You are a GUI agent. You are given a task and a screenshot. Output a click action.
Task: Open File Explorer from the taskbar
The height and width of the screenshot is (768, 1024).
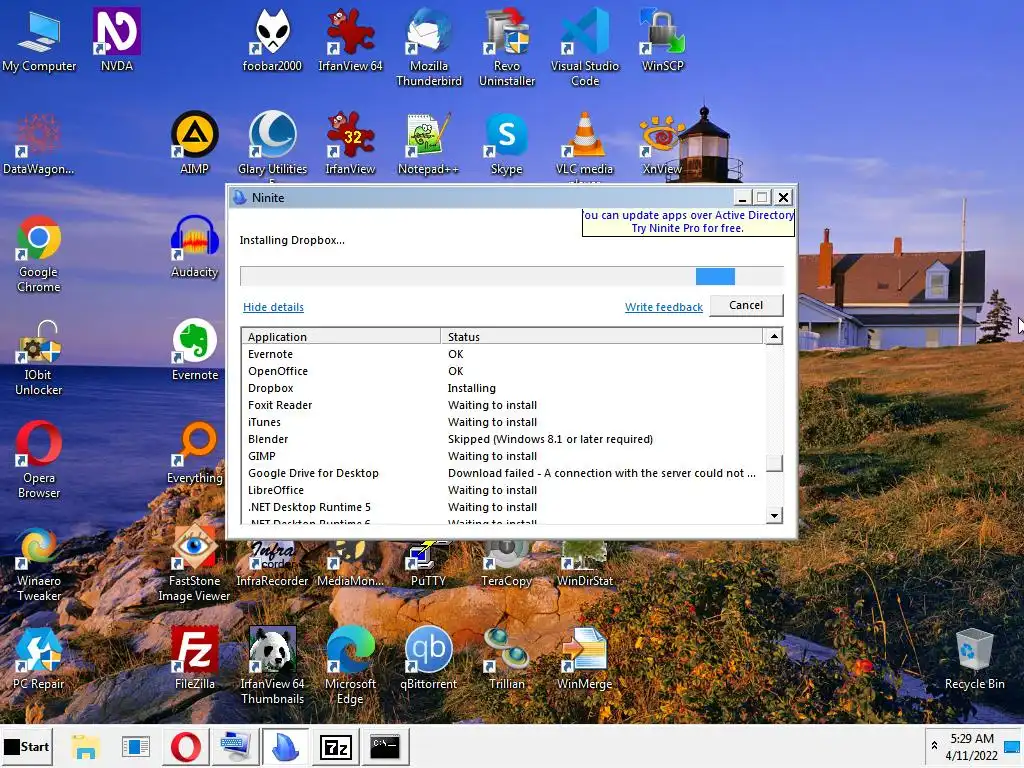coord(86,746)
